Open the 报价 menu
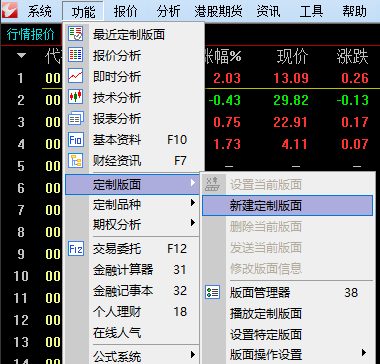The image size is (380, 364). click(126, 12)
